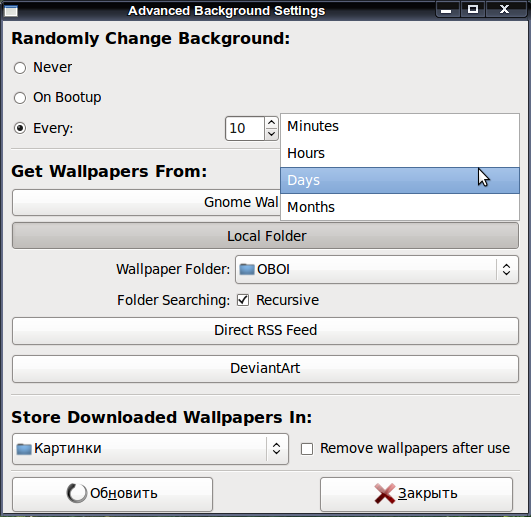Close the window using title bar X
The image size is (531, 517).
pyautogui.click(x=505, y=9)
